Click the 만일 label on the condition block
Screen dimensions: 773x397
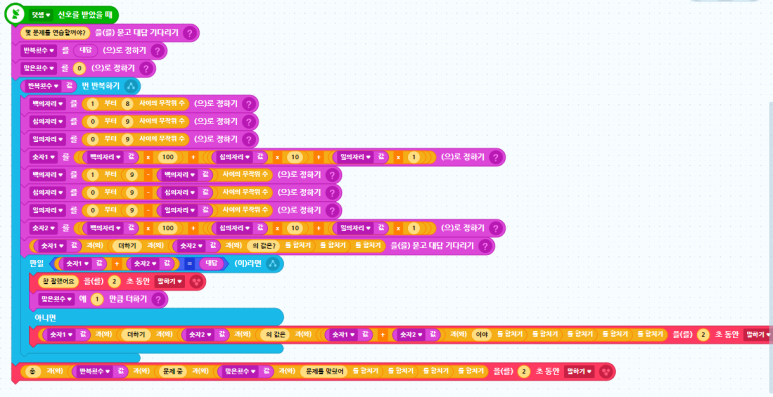click(36, 264)
